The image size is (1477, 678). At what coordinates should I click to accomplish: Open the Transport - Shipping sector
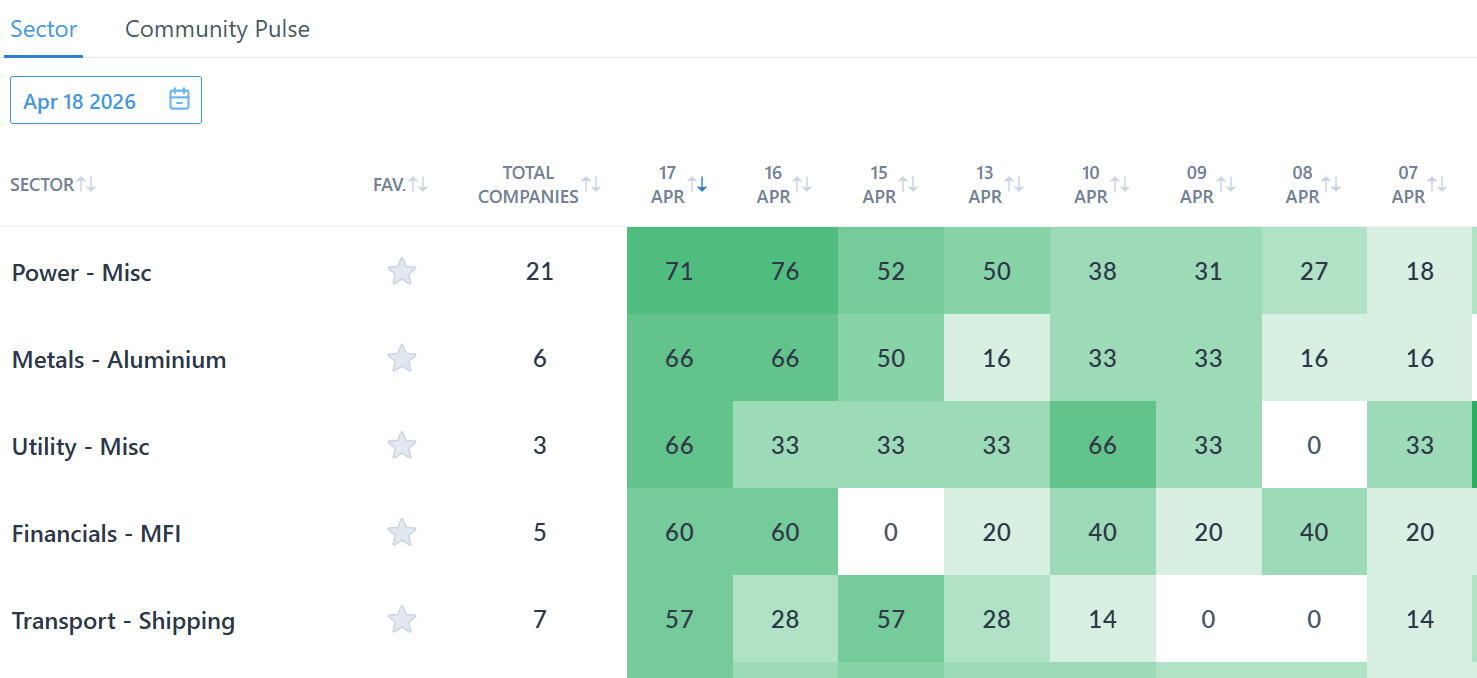[x=123, y=621]
